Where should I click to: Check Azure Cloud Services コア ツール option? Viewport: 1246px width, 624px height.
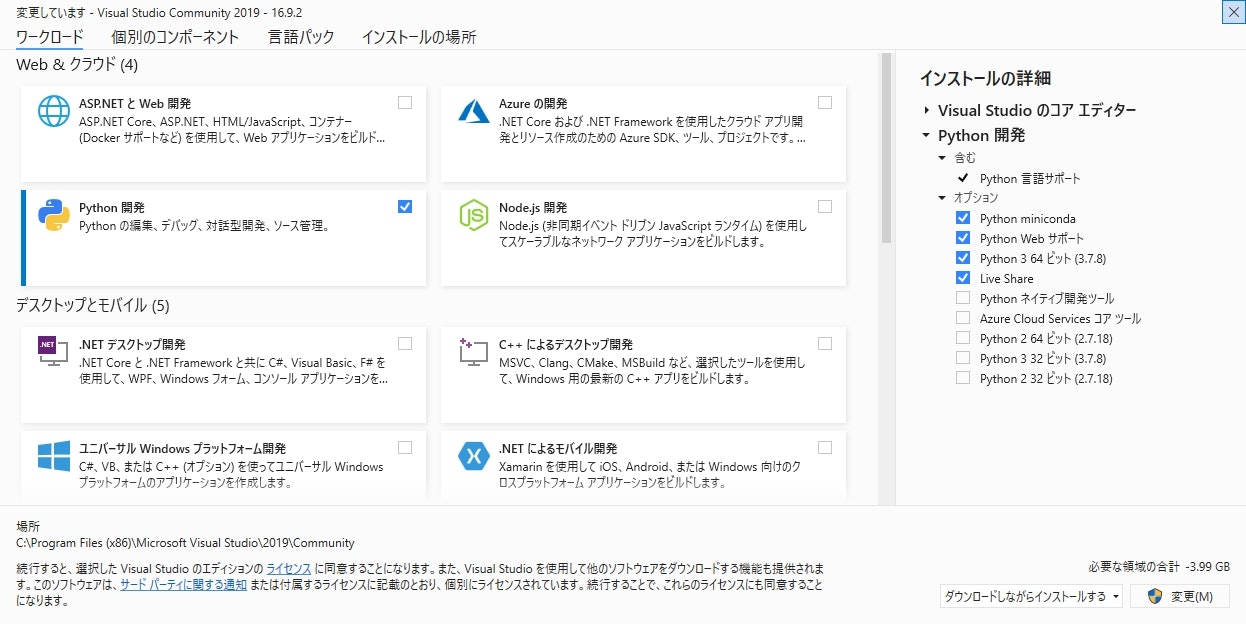coord(963,318)
